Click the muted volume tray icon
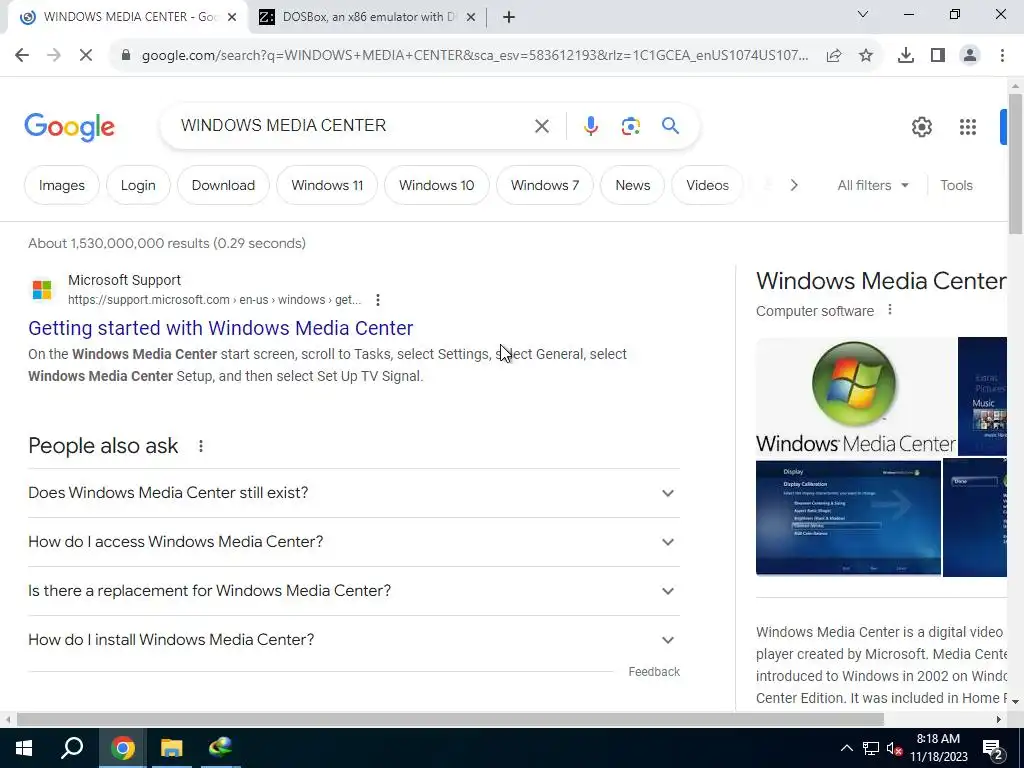Image resolution: width=1024 pixels, height=768 pixels. click(894, 749)
